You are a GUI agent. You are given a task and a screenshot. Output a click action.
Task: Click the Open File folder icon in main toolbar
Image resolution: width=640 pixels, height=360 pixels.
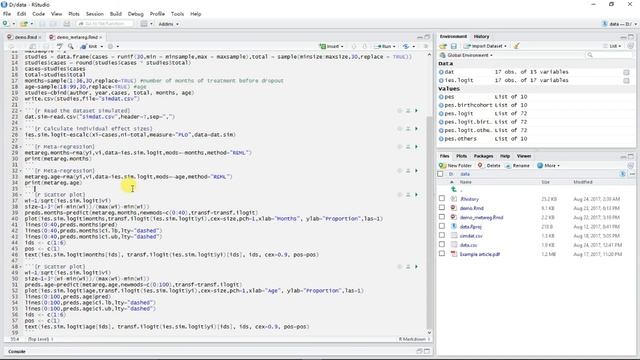tap(24, 24)
